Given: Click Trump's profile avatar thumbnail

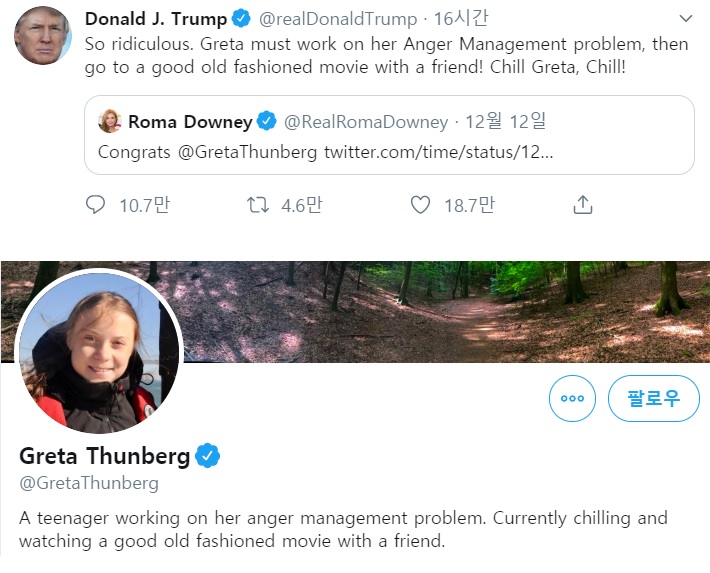Looking at the screenshot, I should (43, 36).
